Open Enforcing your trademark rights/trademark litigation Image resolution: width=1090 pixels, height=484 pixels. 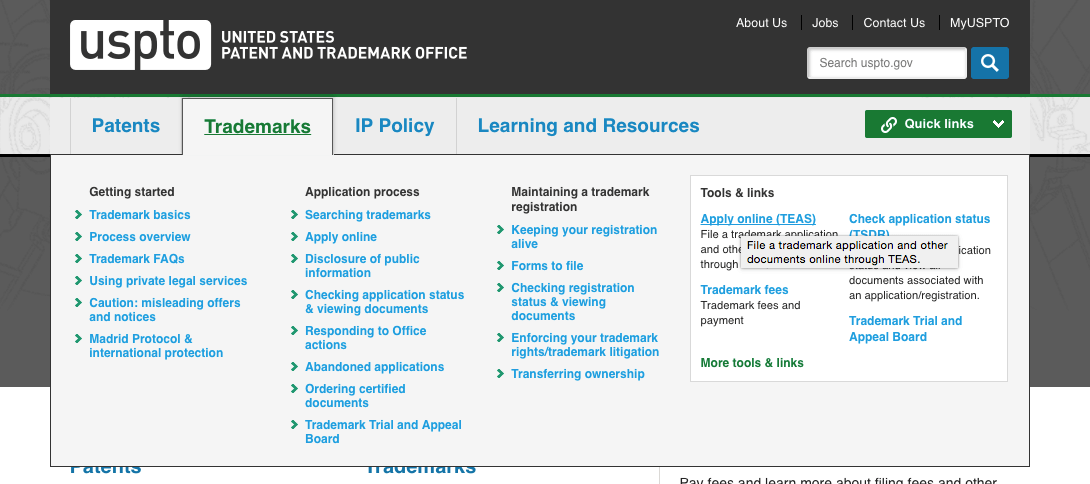pos(585,345)
